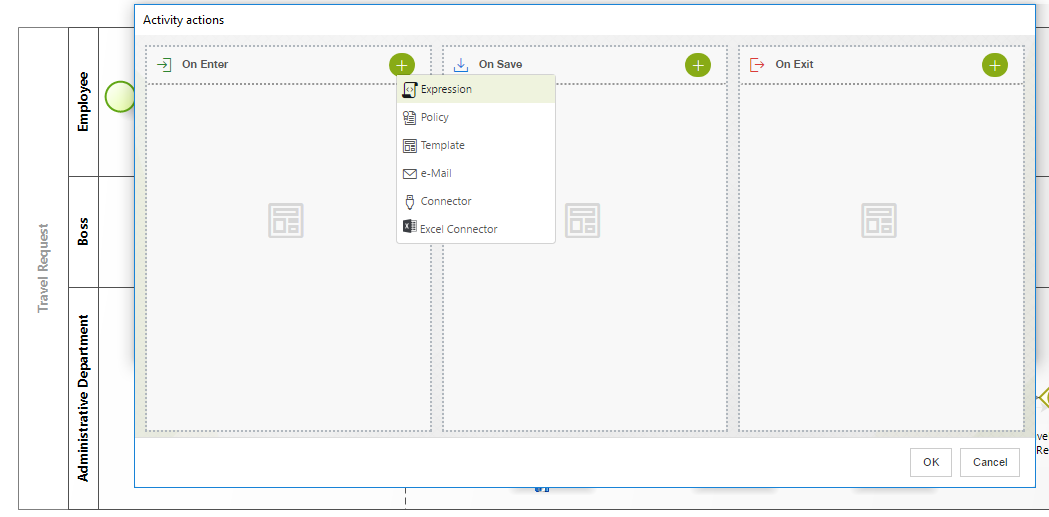
Task: Confirm the dialog with OK
Action: [930, 462]
